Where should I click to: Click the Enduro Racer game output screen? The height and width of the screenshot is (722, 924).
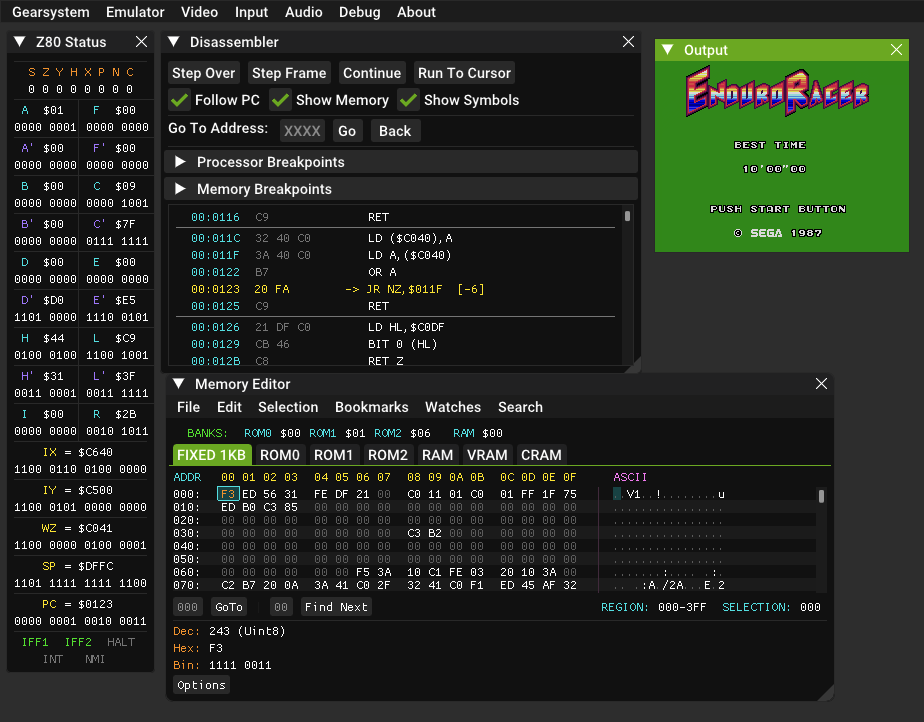782,156
